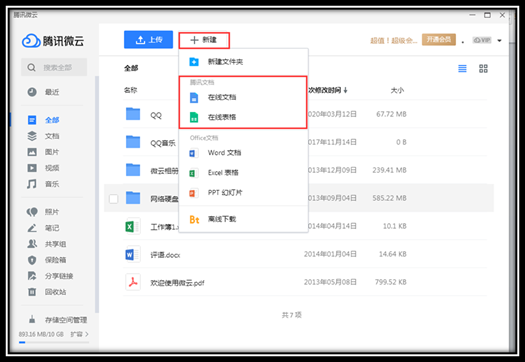Click the Word icon for 评语.docx
525x362 pixels.
tap(133, 255)
